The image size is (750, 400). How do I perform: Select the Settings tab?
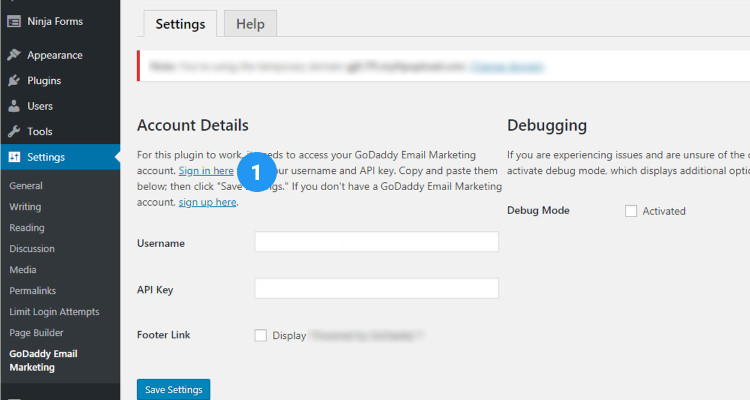click(180, 23)
